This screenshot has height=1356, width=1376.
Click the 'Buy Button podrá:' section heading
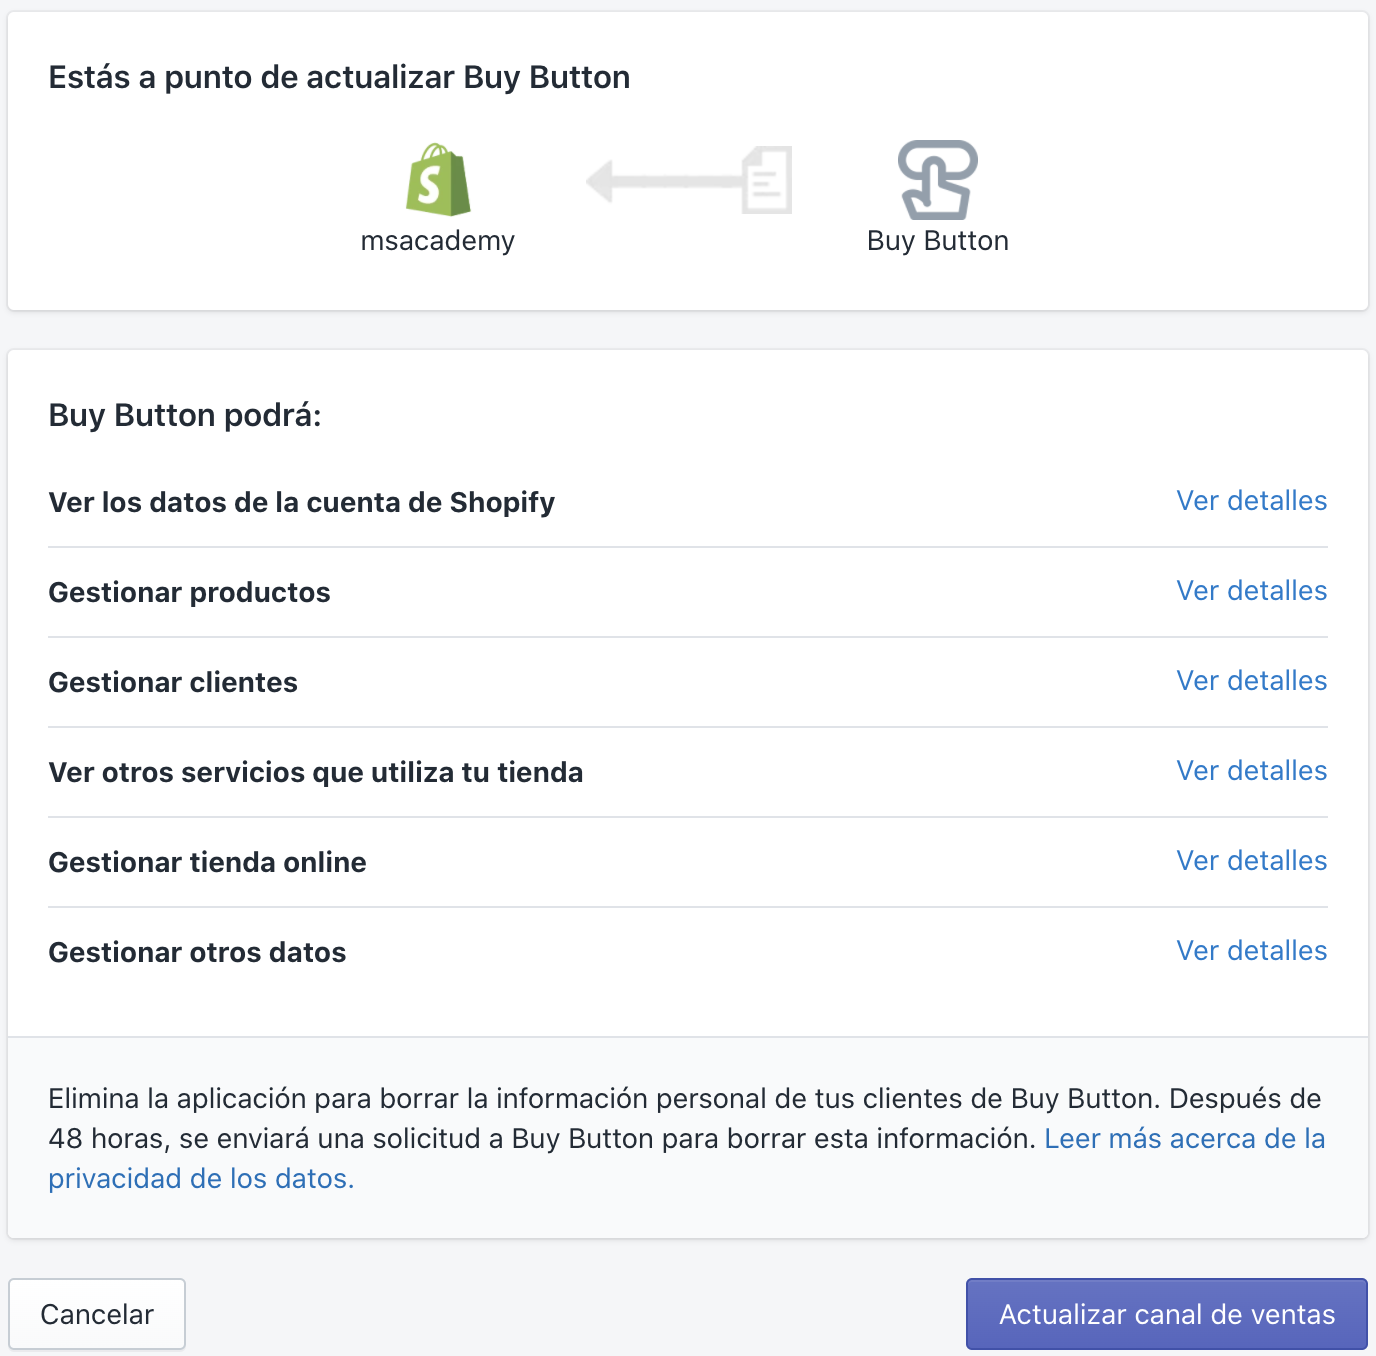(x=185, y=415)
